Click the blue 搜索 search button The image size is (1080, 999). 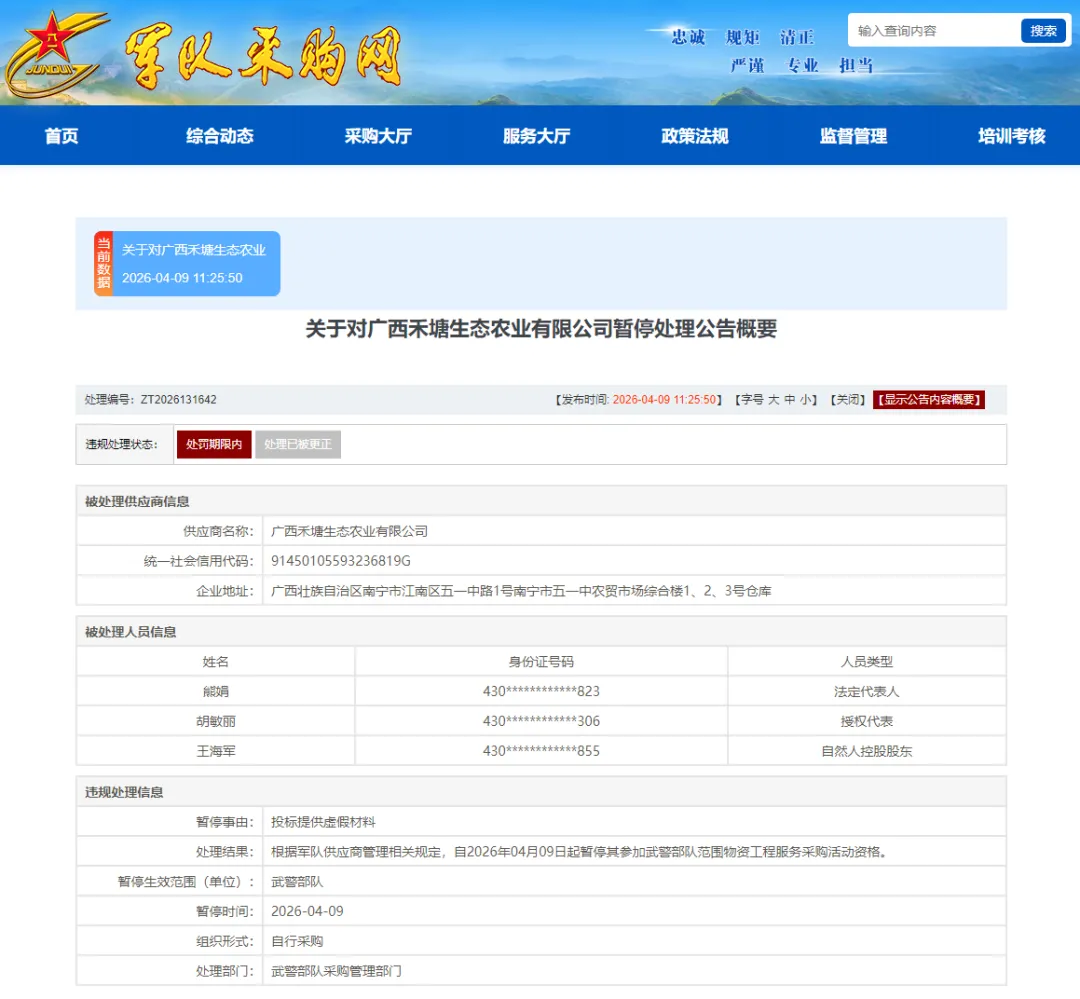pyautogui.click(x=1043, y=31)
